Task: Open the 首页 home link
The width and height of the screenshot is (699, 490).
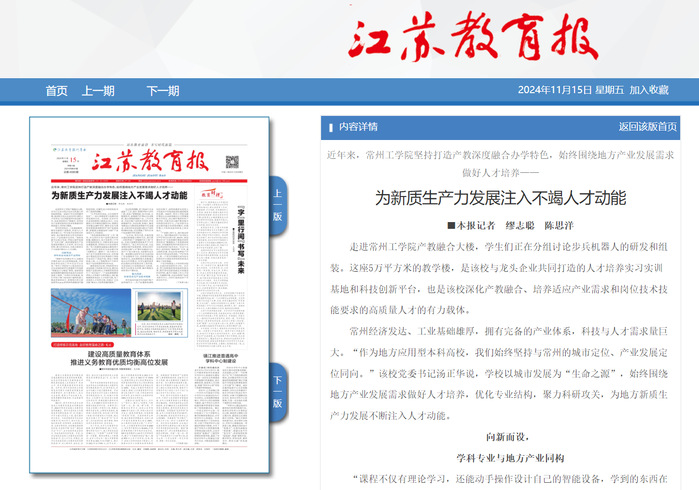Action: 56,91
